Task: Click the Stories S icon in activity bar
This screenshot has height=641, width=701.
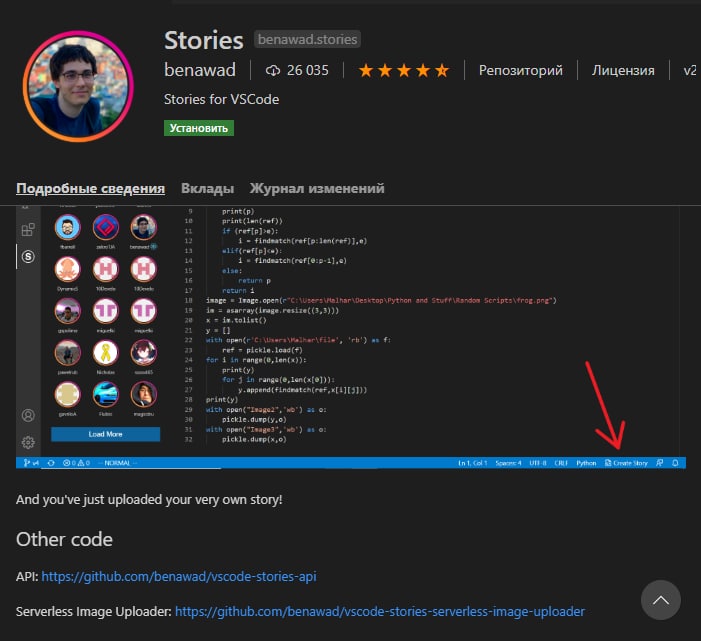Action: click(x=28, y=257)
